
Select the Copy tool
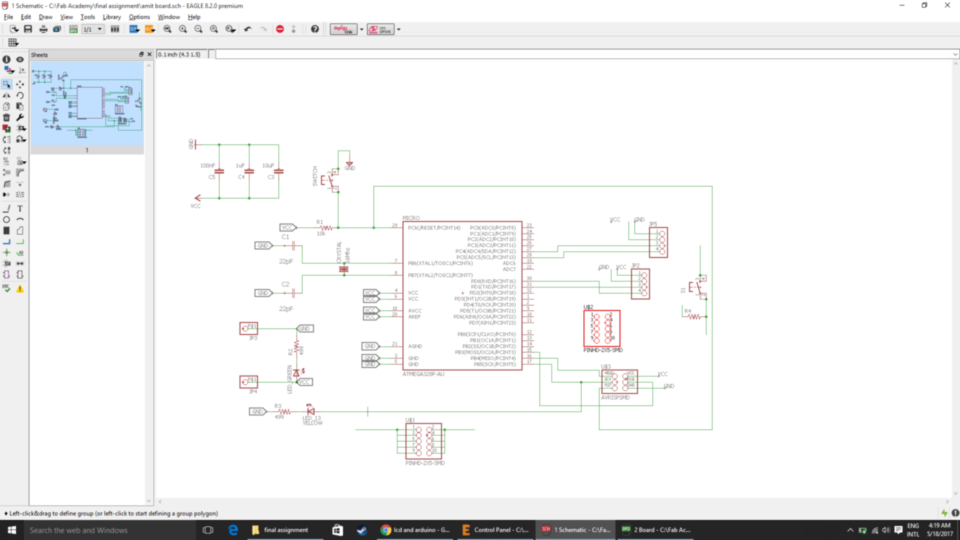7,107
